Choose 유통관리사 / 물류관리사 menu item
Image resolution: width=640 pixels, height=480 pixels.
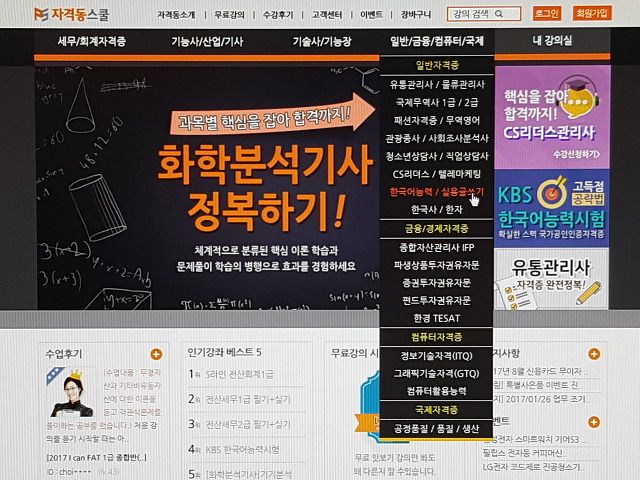point(437,84)
